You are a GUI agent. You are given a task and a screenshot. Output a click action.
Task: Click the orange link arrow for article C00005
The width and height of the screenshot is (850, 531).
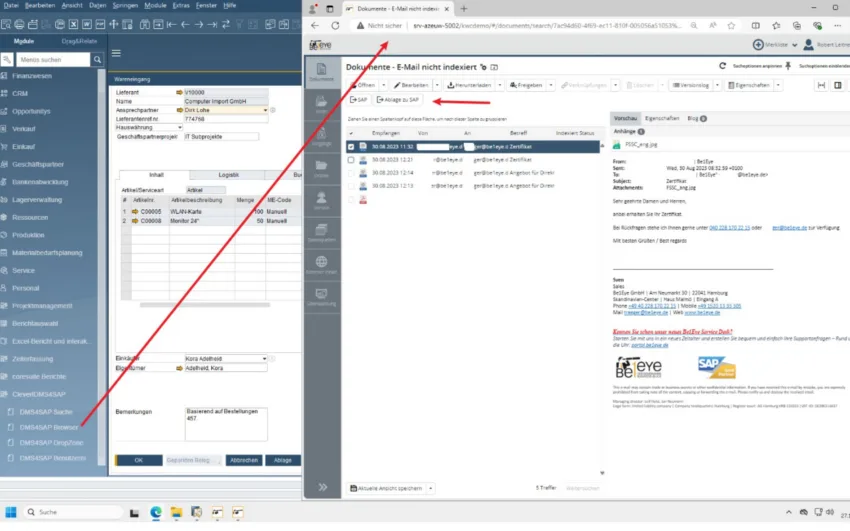[x=135, y=212]
